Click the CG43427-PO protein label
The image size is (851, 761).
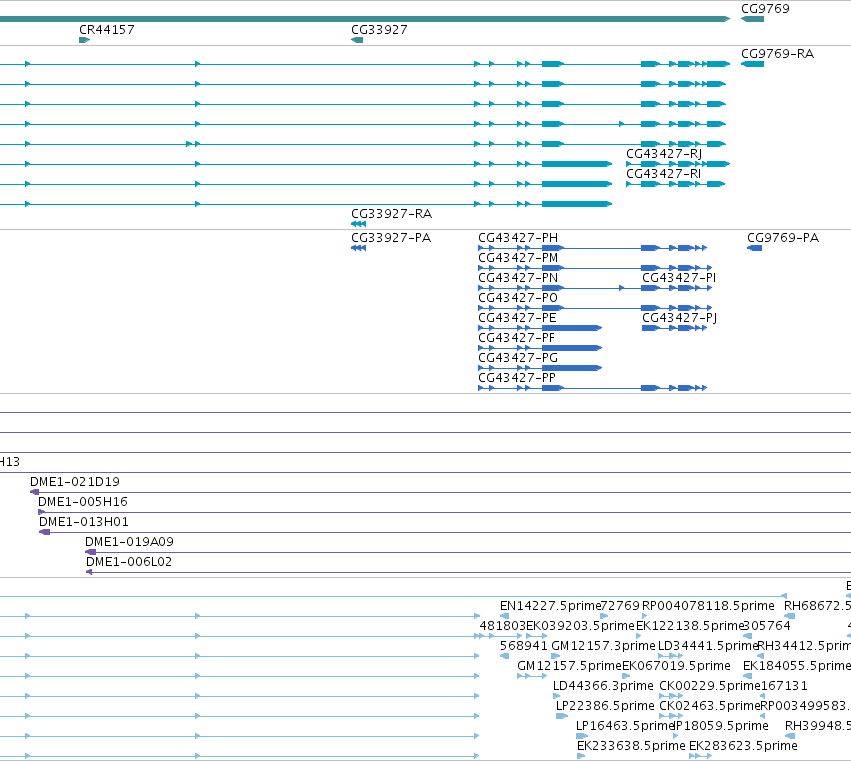point(518,298)
